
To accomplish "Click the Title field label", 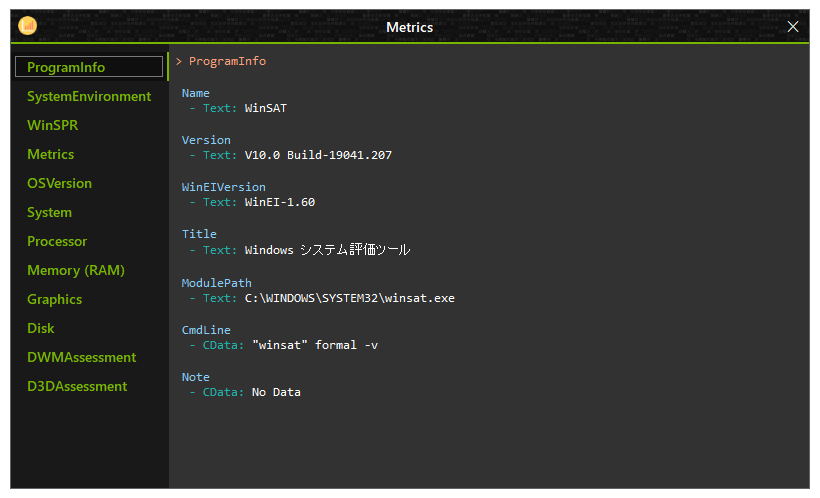I will tap(199, 234).
